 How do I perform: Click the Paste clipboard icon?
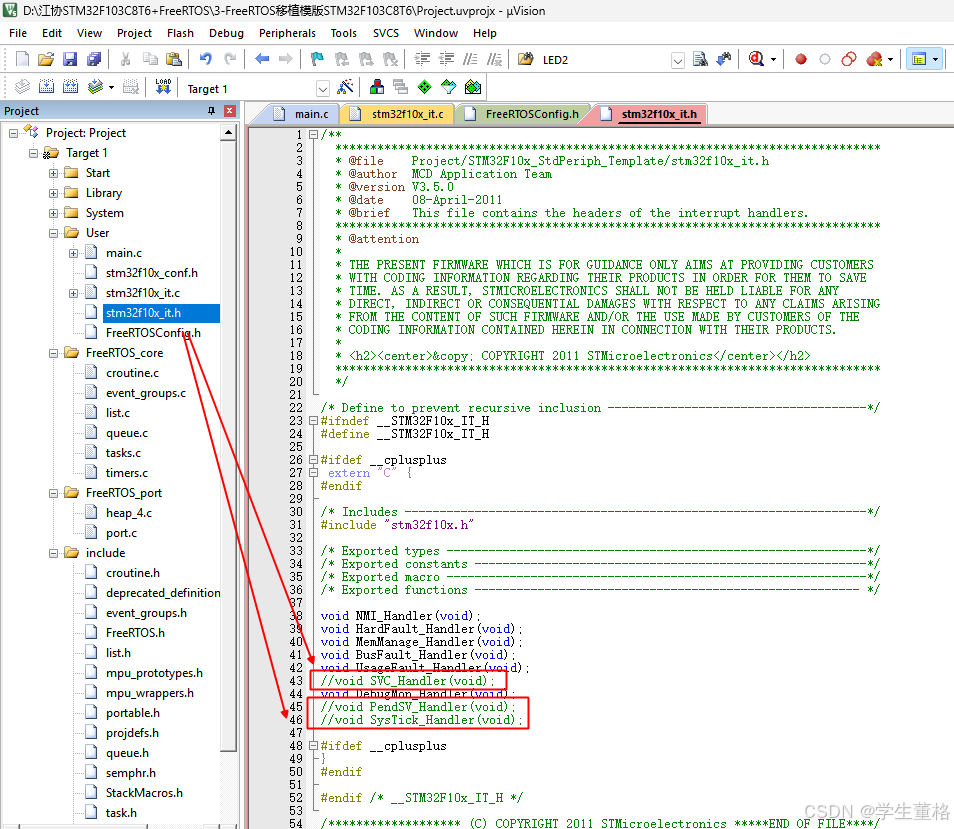[x=174, y=59]
